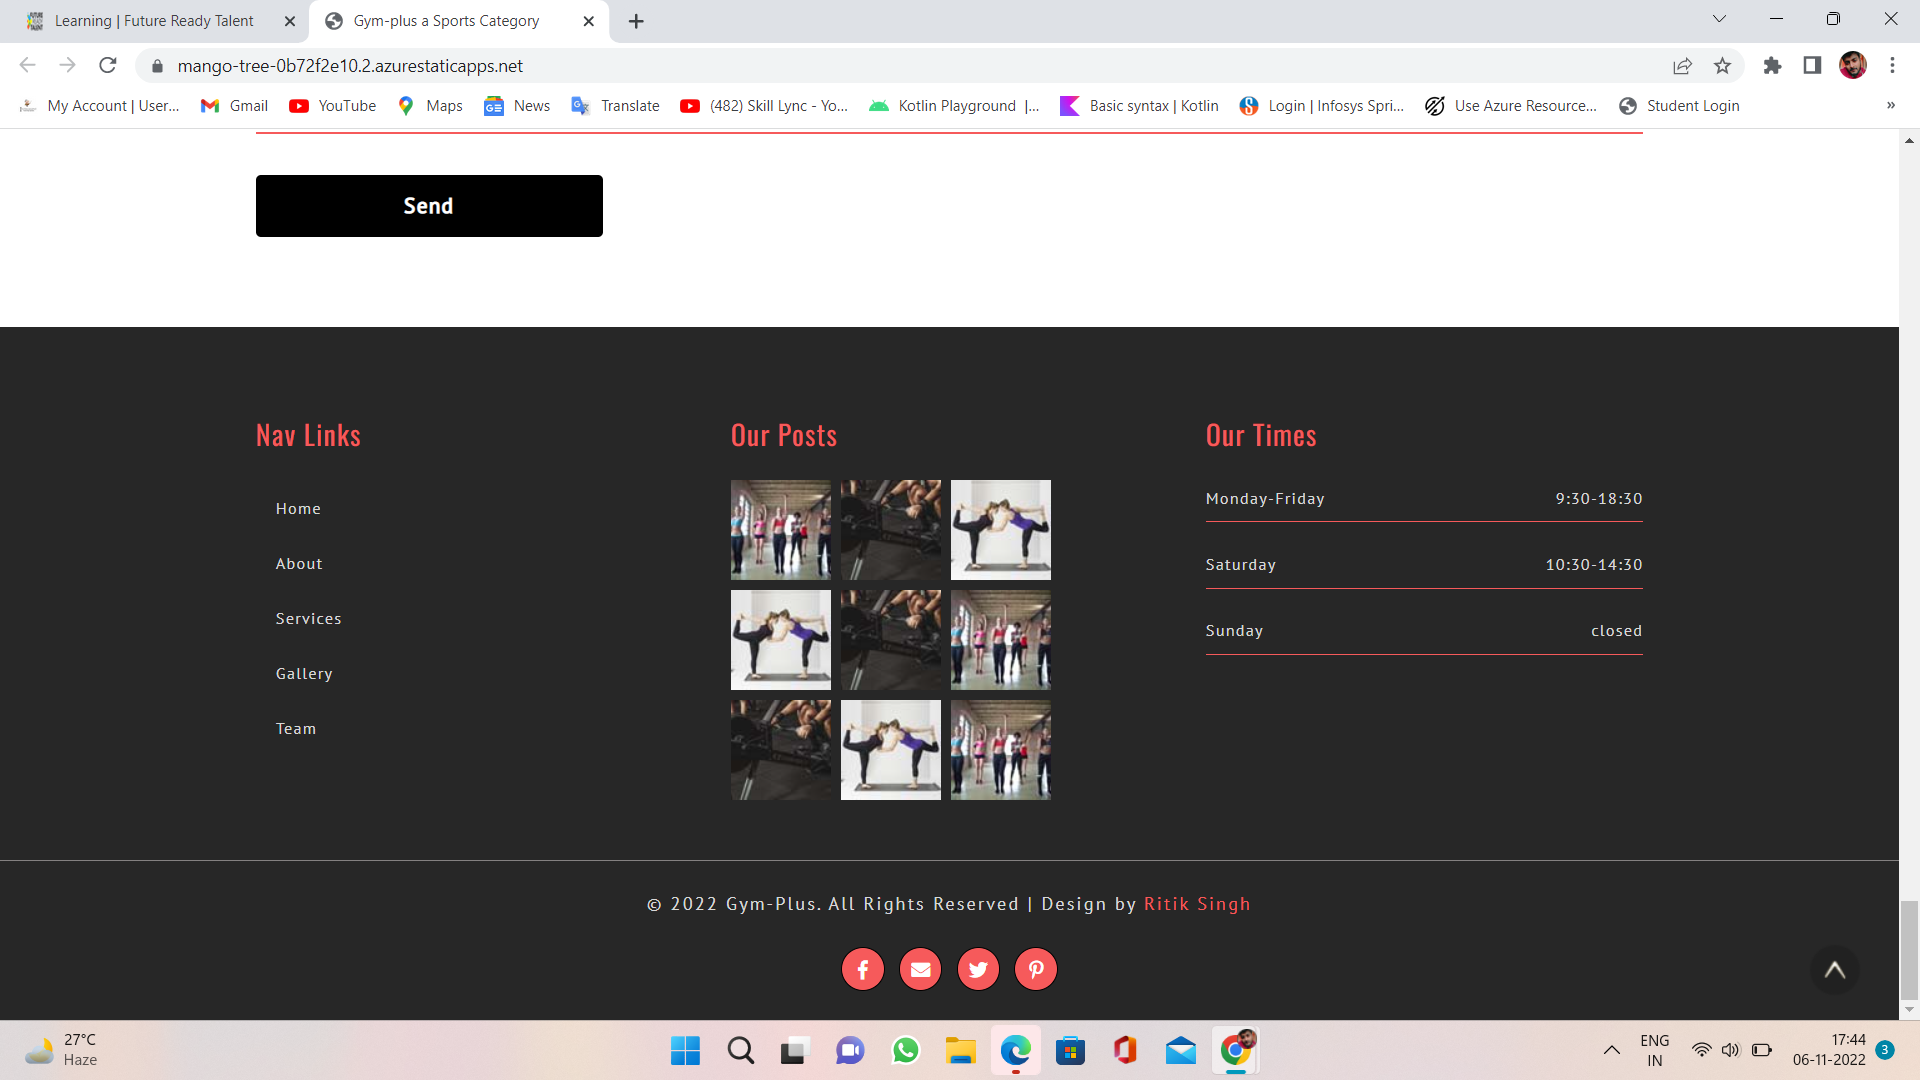The height and width of the screenshot is (1080, 1920).
Task: Click the Facebook icon in footer
Action: click(862, 969)
